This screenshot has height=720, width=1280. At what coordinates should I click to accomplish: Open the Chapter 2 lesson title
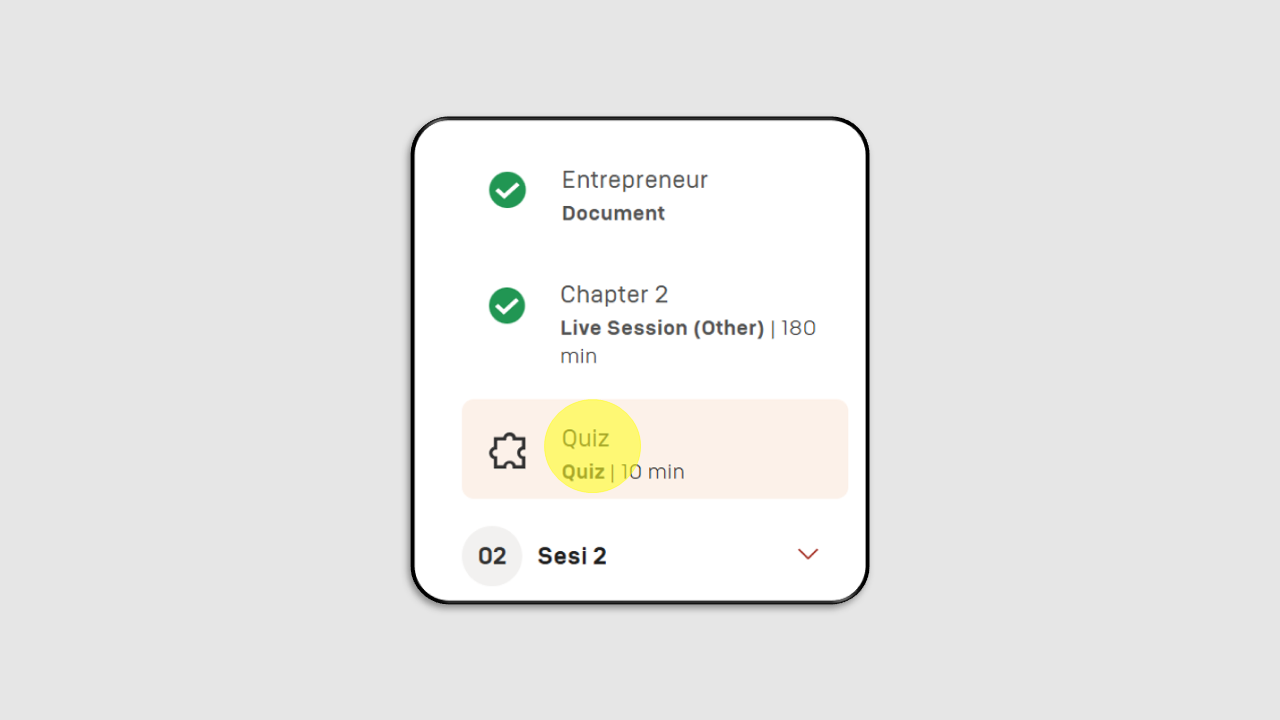click(614, 294)
